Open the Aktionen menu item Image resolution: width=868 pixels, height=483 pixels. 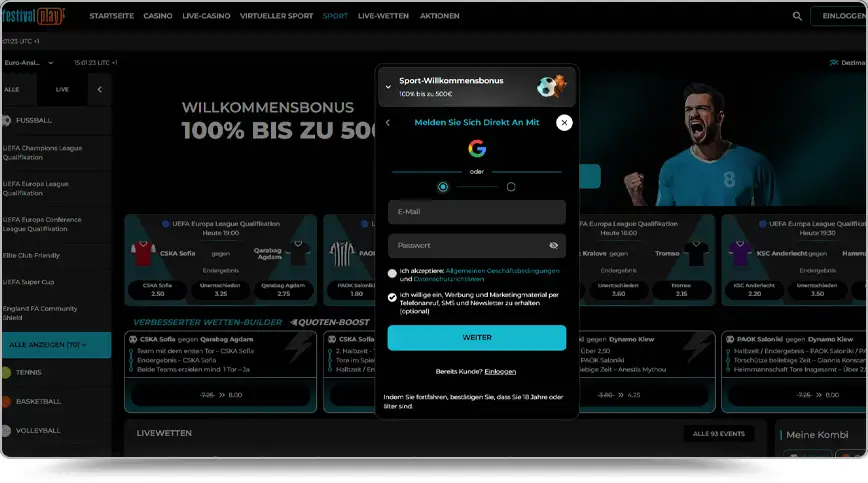(440, 16)
